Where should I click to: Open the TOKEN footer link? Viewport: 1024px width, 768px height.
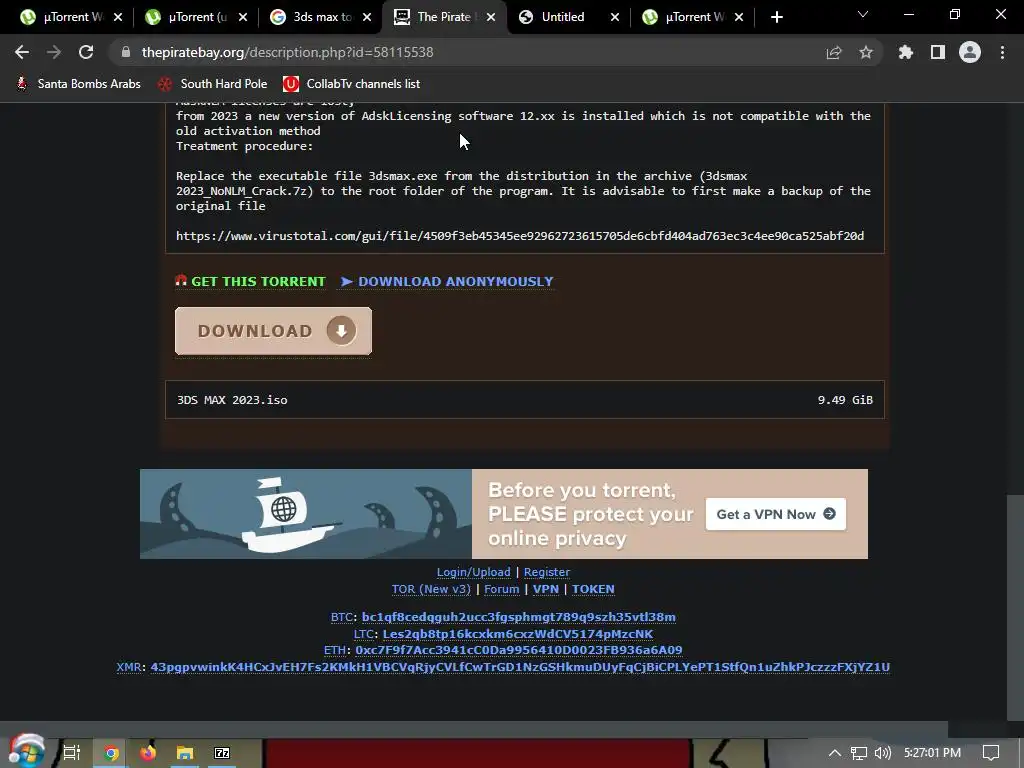point(593,589)
